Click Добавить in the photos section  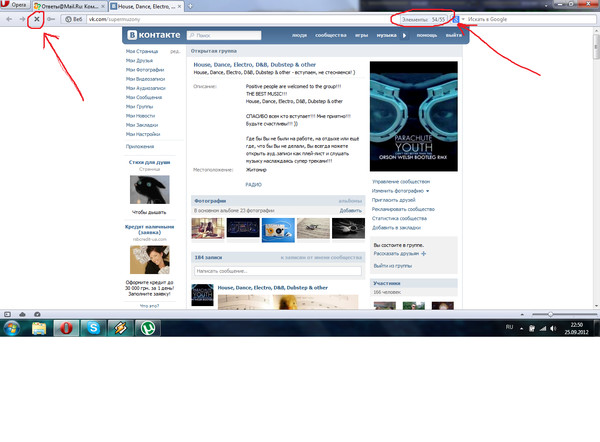coord(351,210)
